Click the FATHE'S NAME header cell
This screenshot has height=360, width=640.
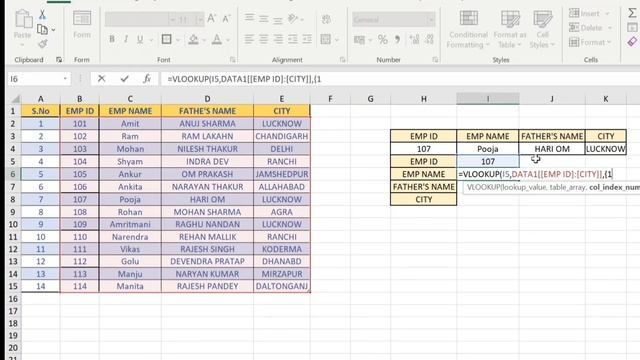click(207, 111)
